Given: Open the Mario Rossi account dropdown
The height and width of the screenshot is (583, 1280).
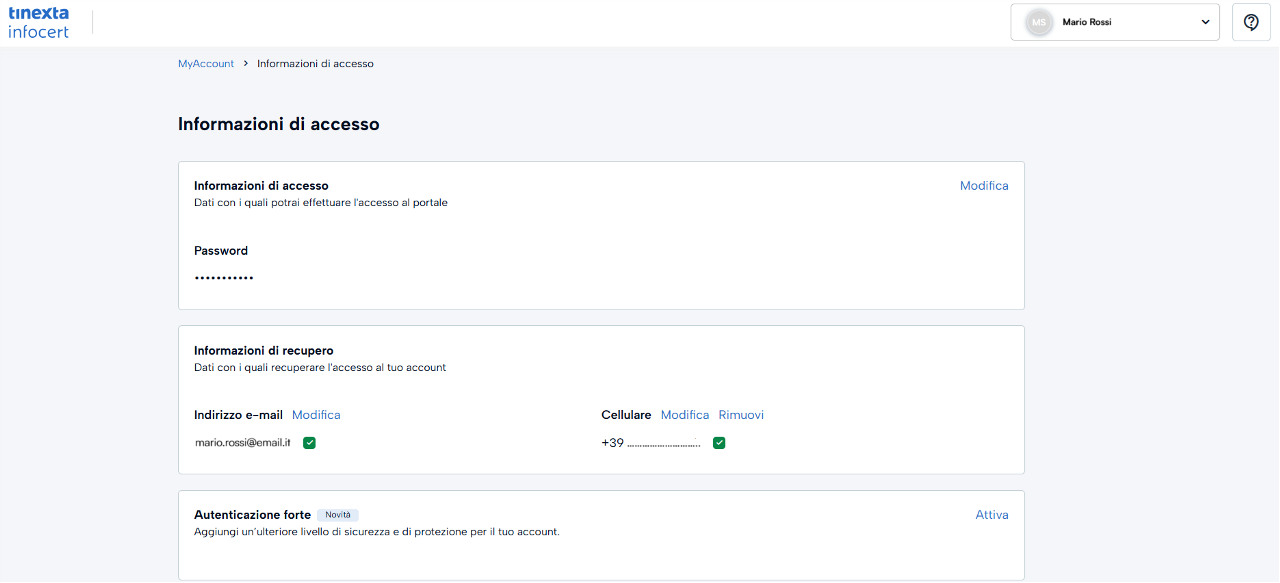Looking at the screenshot, I should coord(1114,22).
